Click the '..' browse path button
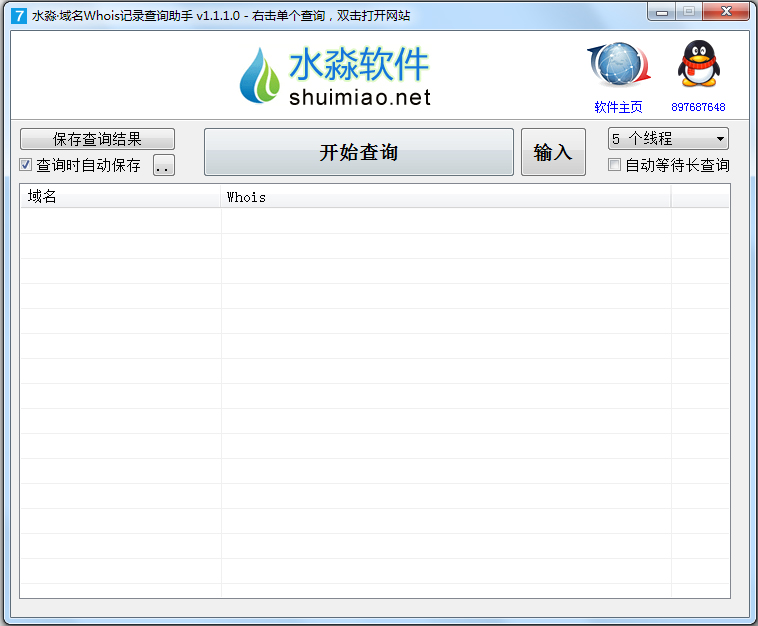 [x=164, y=165]
